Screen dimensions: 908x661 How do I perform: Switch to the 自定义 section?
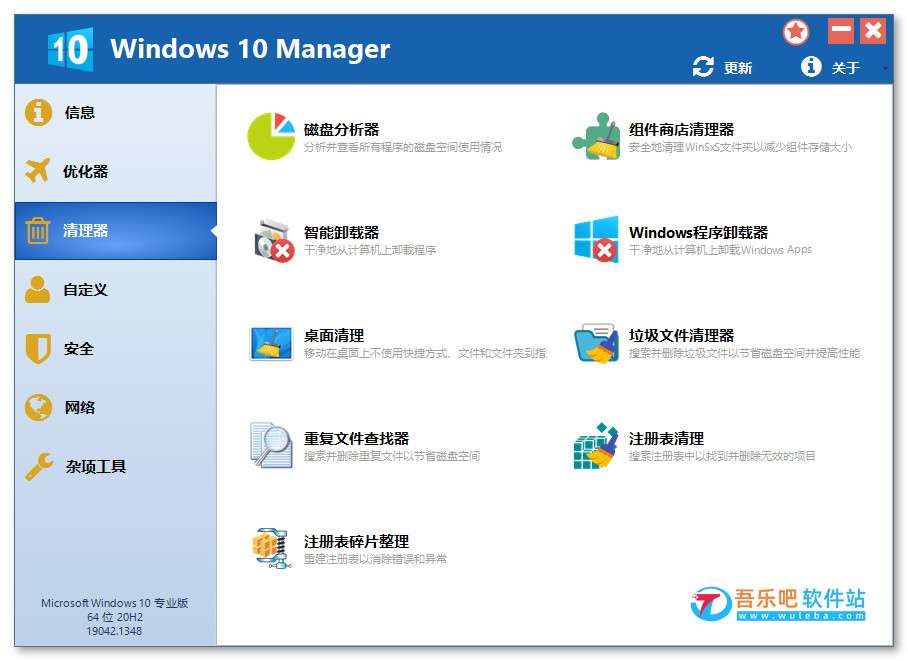pos(116,289)
